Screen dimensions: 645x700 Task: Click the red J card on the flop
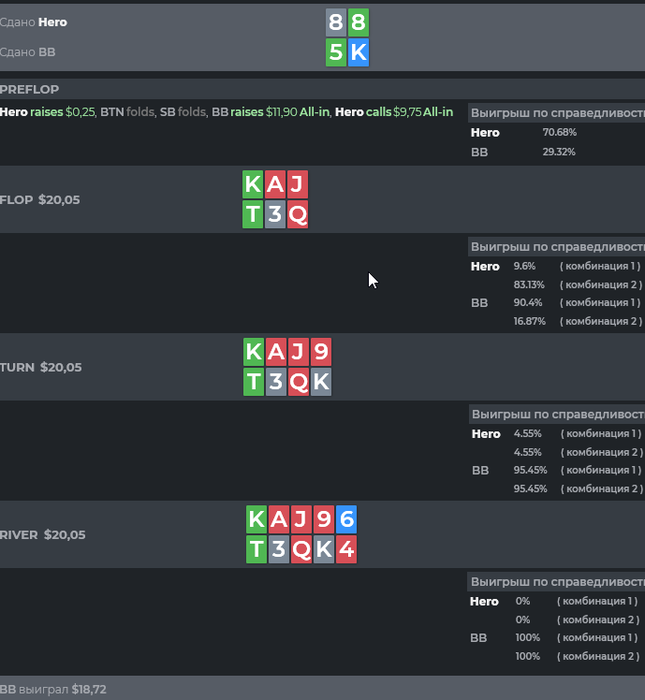tap(297, 184)
